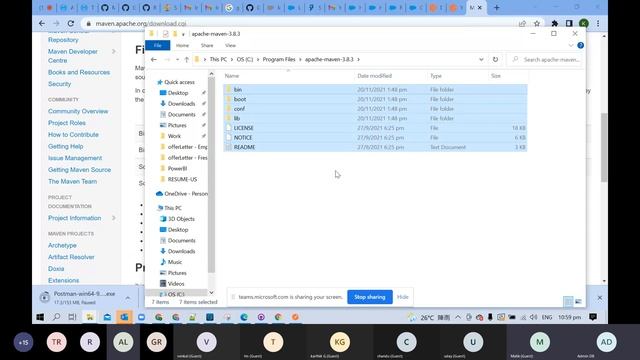Bookmark page with star icon
Viewport: 640px width, 360px height.
(x=537, y=24)
